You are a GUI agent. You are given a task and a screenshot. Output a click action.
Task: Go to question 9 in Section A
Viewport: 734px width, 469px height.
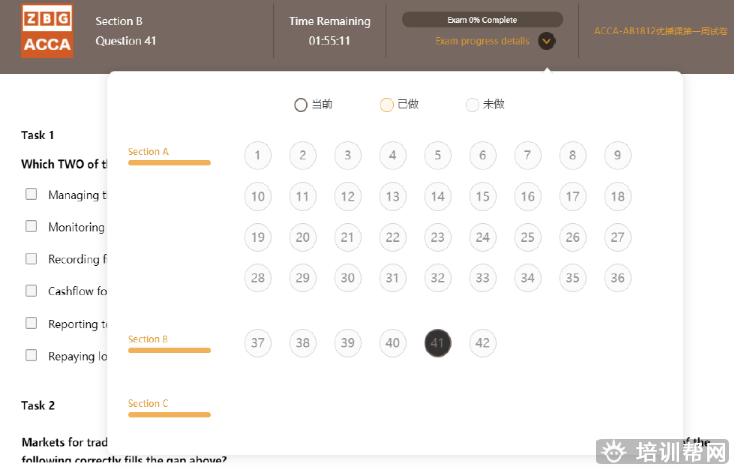pos(618,155)
